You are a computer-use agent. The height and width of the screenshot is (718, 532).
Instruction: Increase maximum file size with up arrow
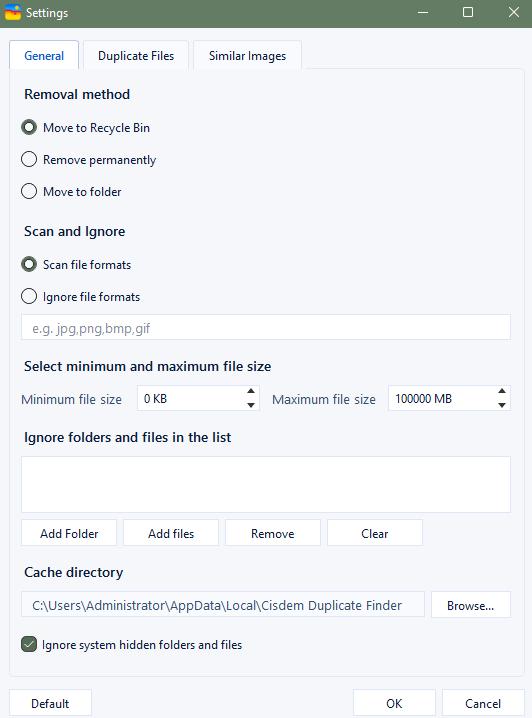tap(502, 391)
